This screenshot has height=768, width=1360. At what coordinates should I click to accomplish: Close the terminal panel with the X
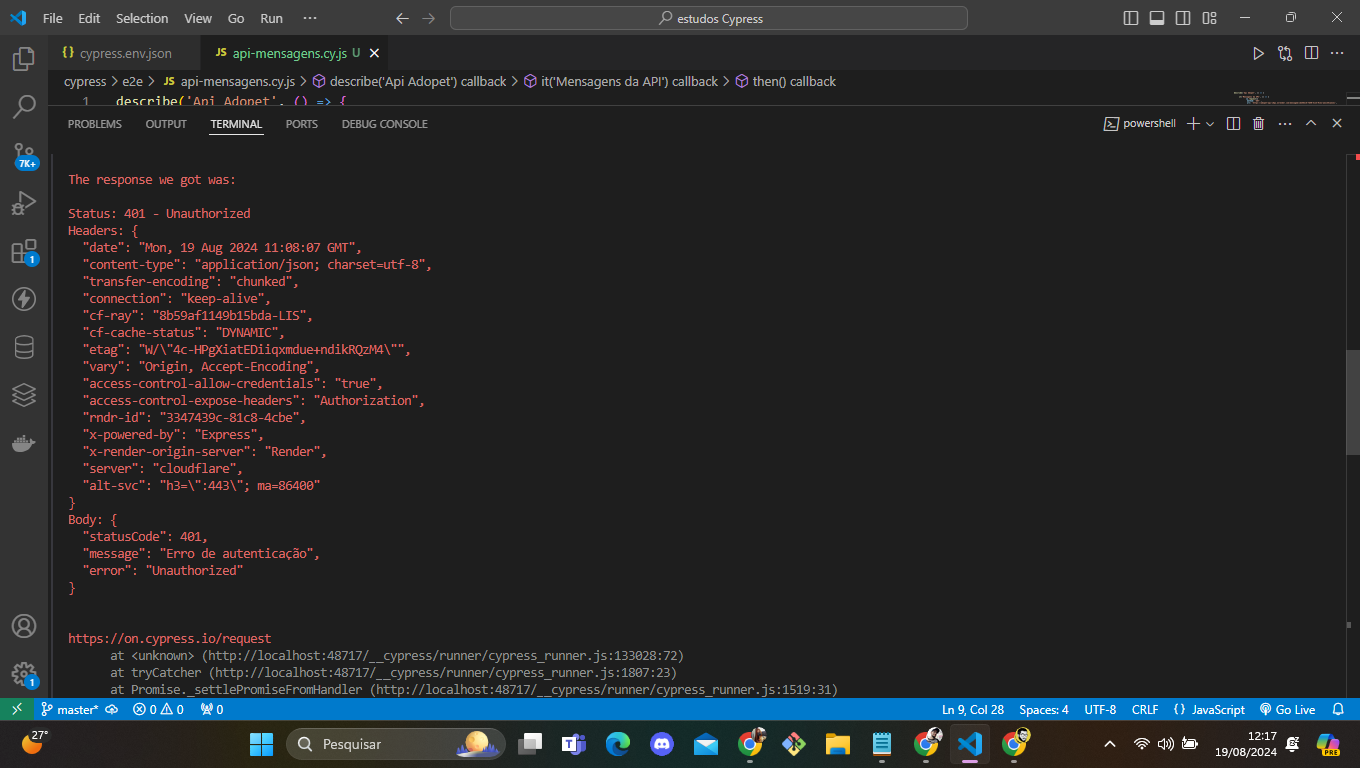1337,124
